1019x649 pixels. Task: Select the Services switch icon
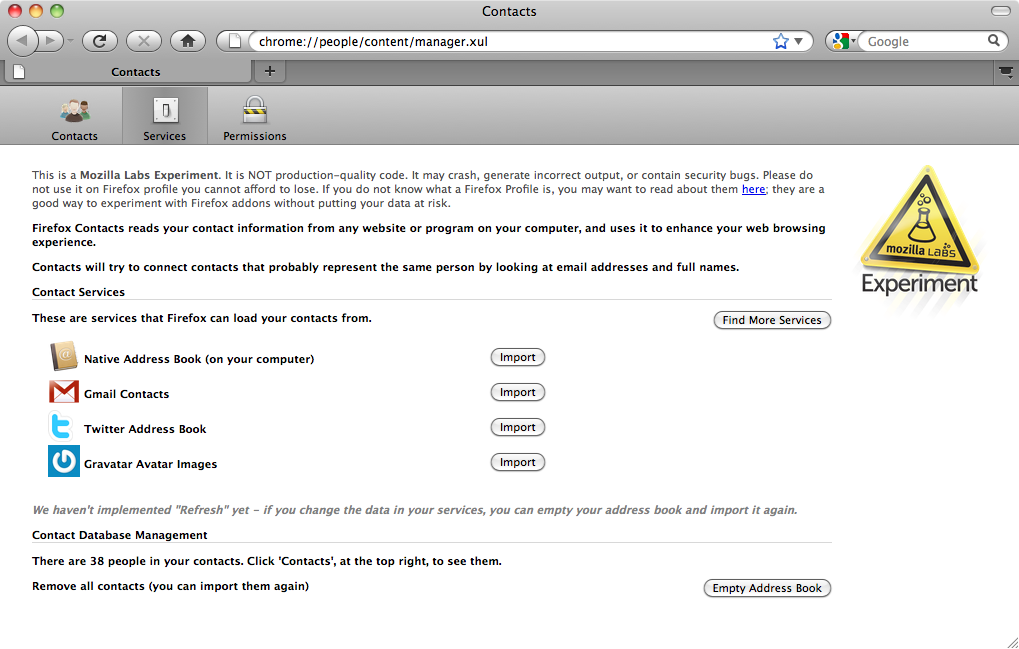[x=165, y=112]
